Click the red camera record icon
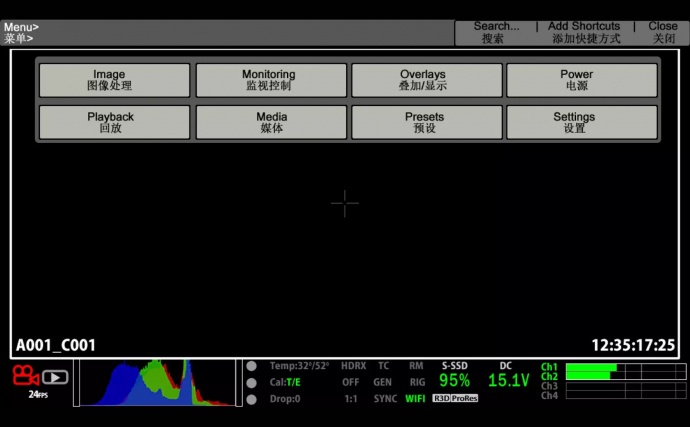 coord(23,376)
